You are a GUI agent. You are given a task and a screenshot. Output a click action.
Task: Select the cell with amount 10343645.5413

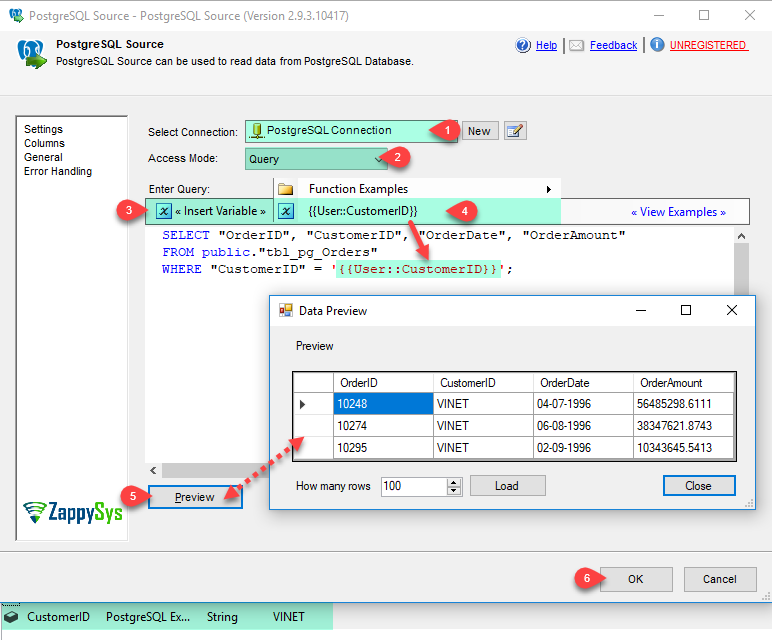coord(684,448)
